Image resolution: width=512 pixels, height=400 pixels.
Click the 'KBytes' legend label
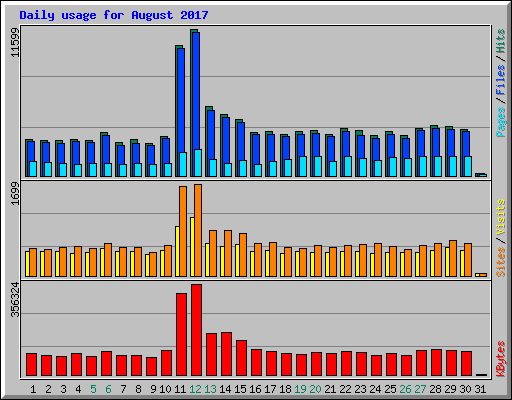[501, 359]
